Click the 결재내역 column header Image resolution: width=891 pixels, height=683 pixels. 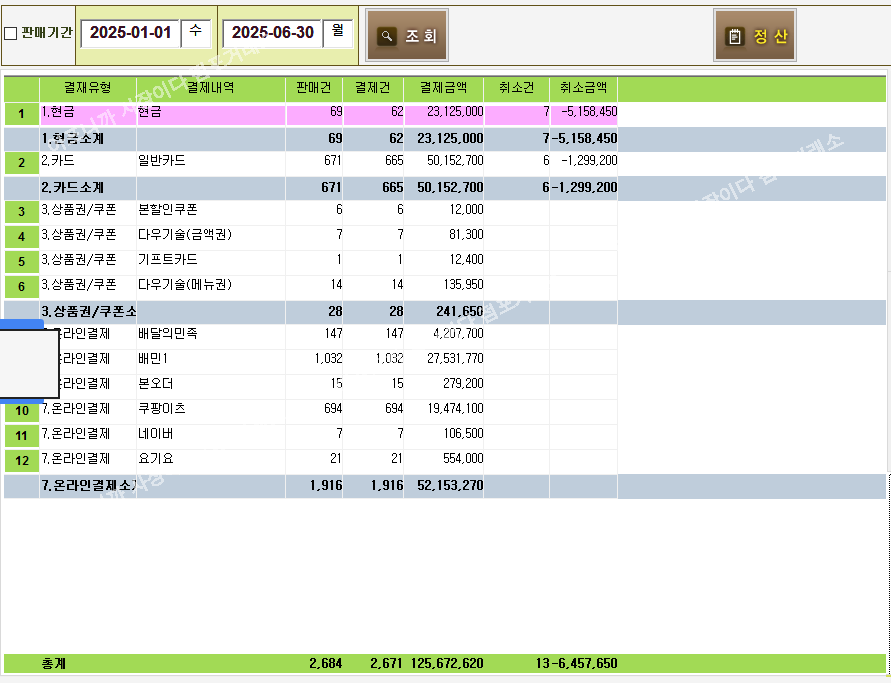[x=210, y=88]
